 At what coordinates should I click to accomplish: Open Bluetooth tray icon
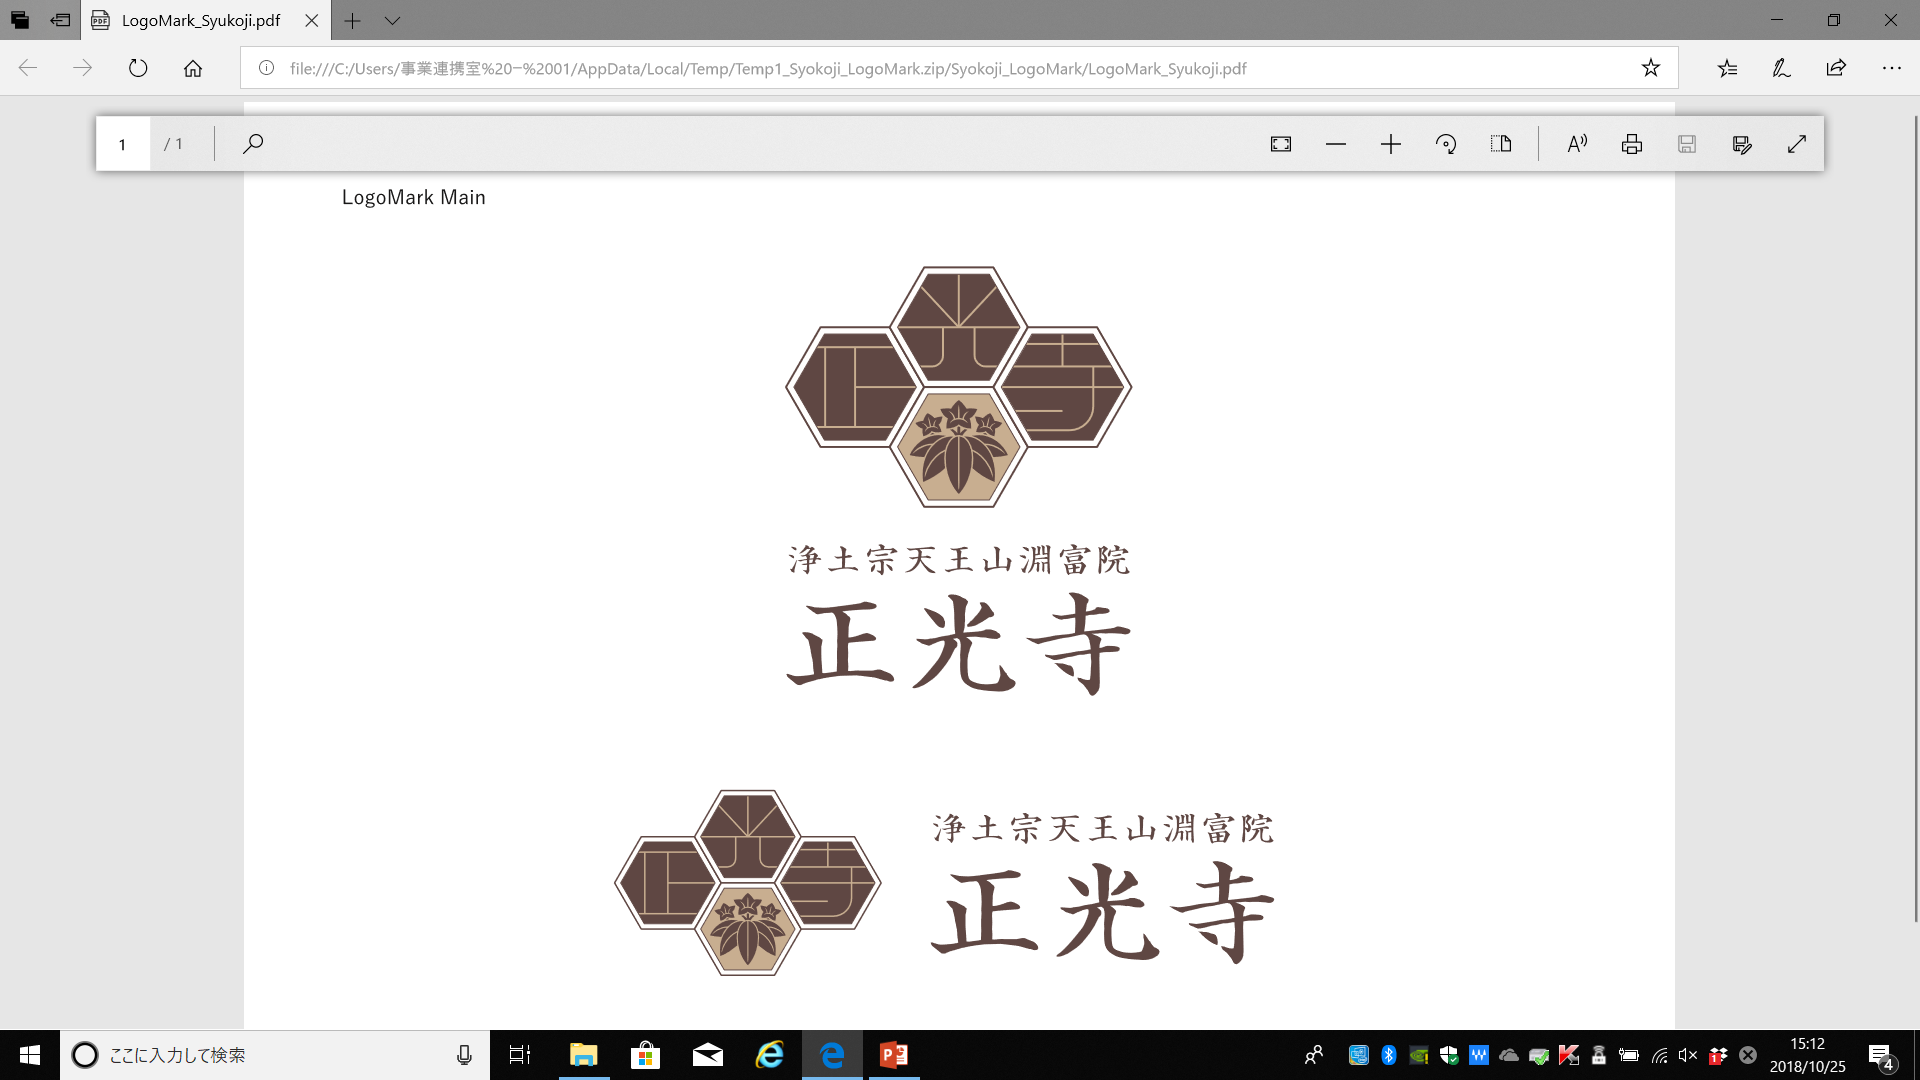(x=1389, y=1055)
